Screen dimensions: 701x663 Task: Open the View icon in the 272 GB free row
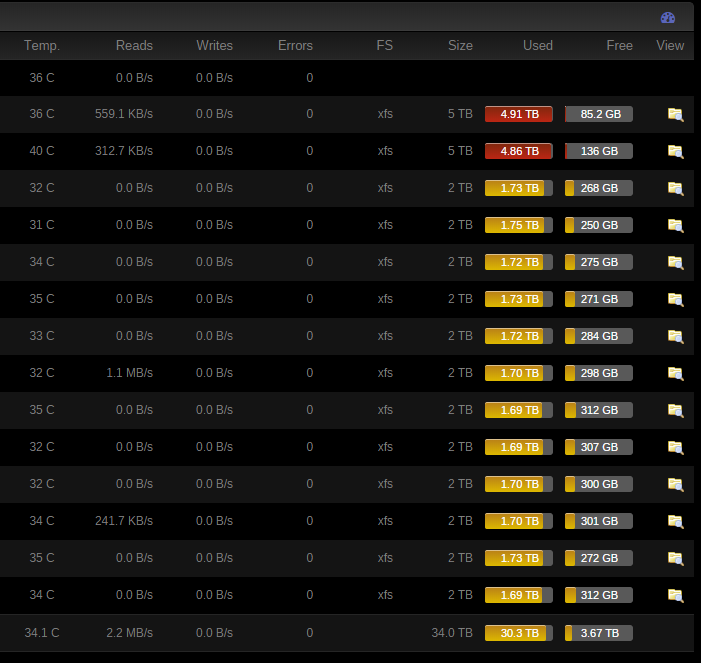[676, 558]
